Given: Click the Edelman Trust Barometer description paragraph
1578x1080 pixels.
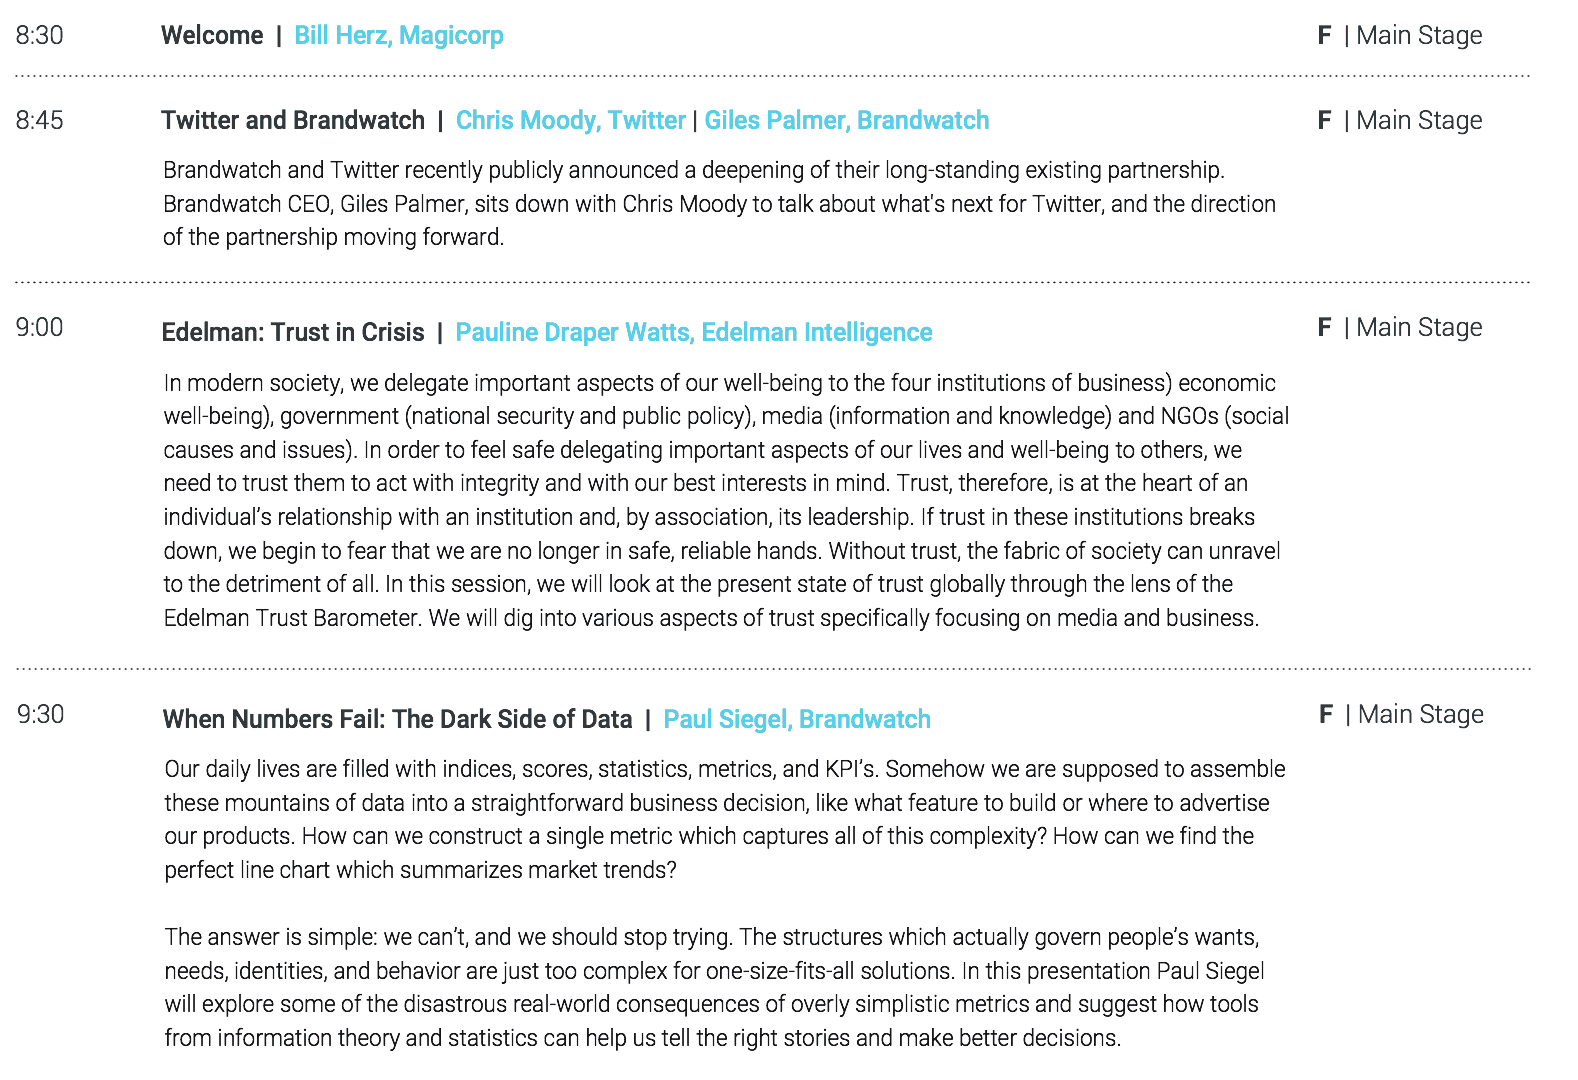Looking at the screenshot, I should click(724, 500).
